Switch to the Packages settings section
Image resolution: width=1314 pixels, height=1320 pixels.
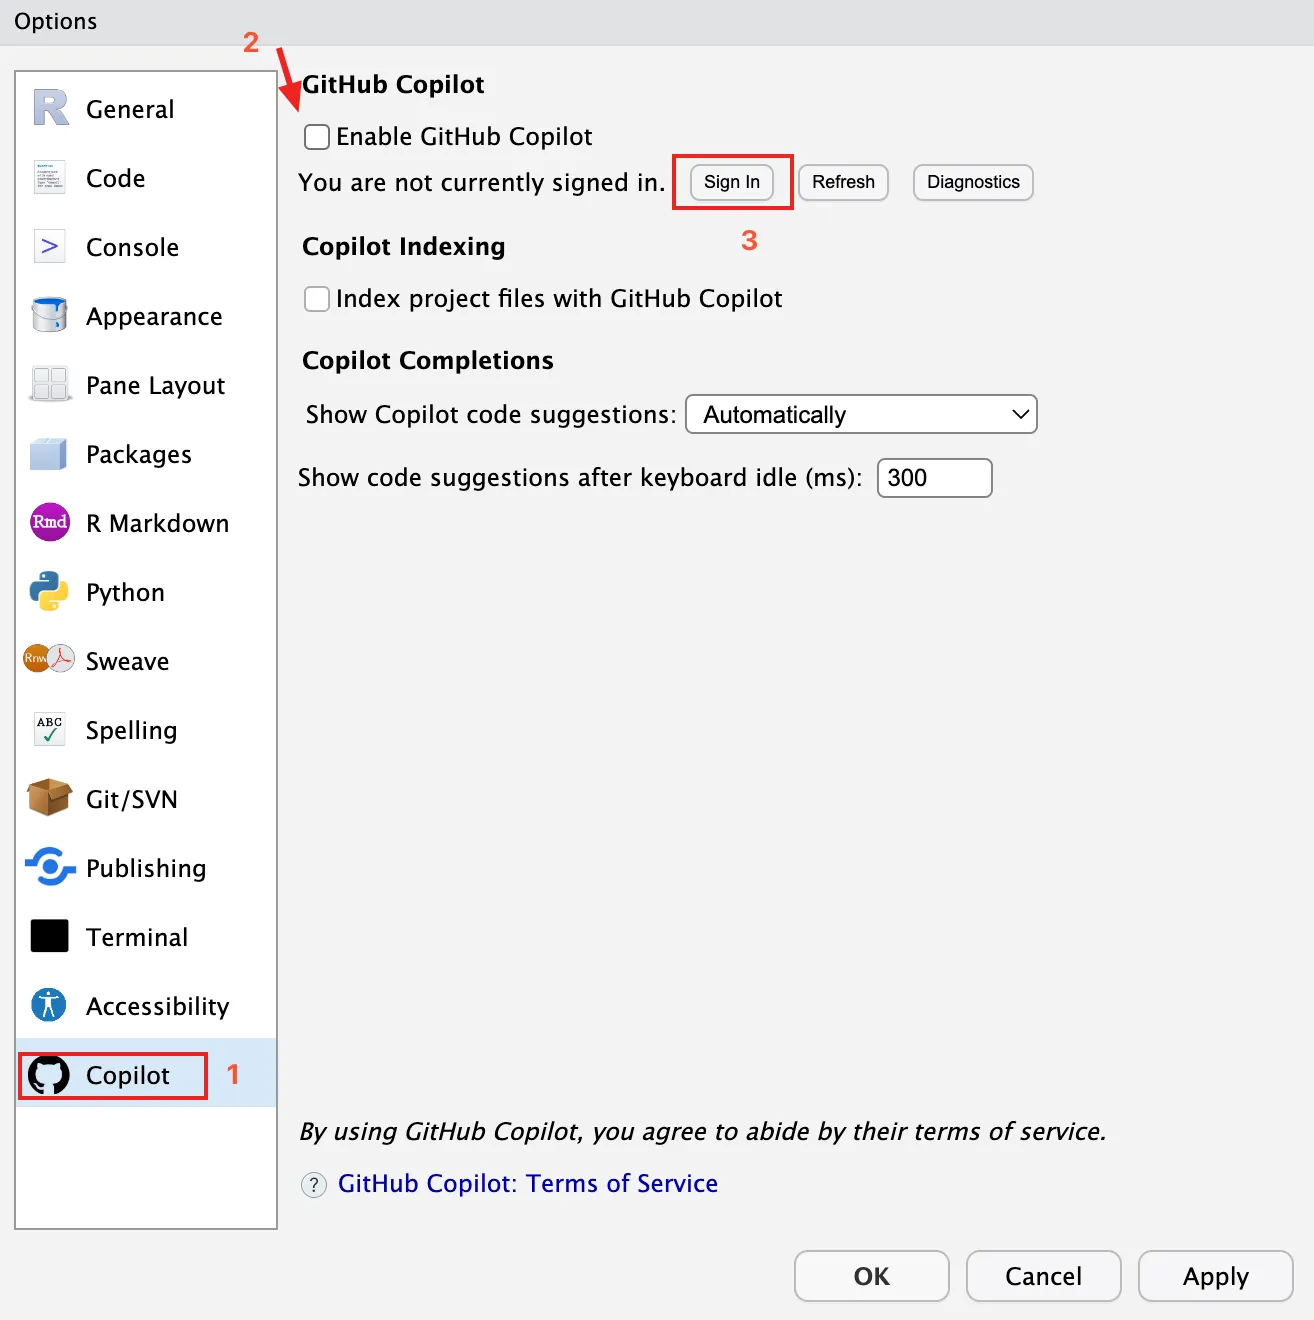[138, 454]
